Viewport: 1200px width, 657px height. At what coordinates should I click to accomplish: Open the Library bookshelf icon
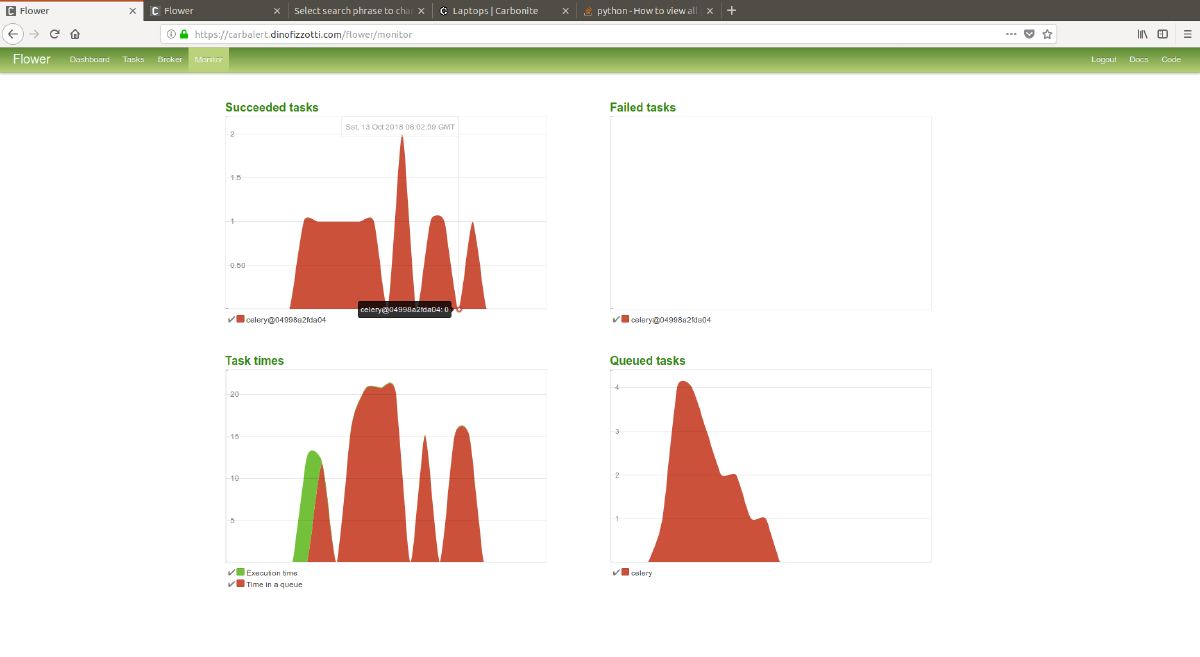[1142, 33]
